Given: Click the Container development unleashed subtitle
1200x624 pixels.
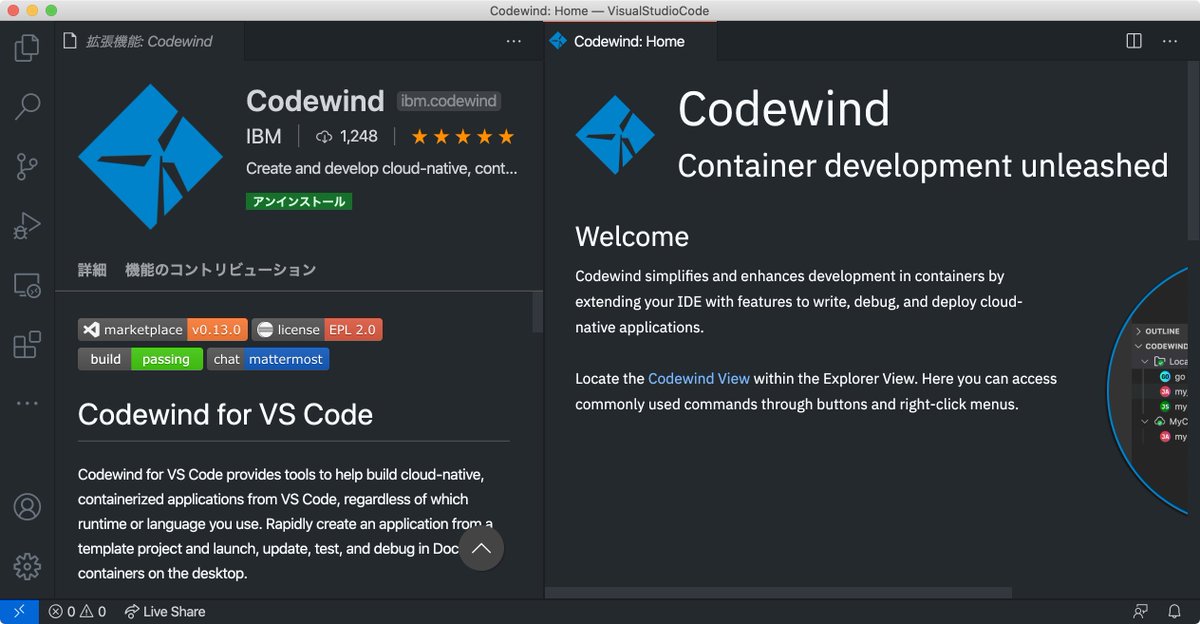Looking at the screenshot, I should pos(923,165).
